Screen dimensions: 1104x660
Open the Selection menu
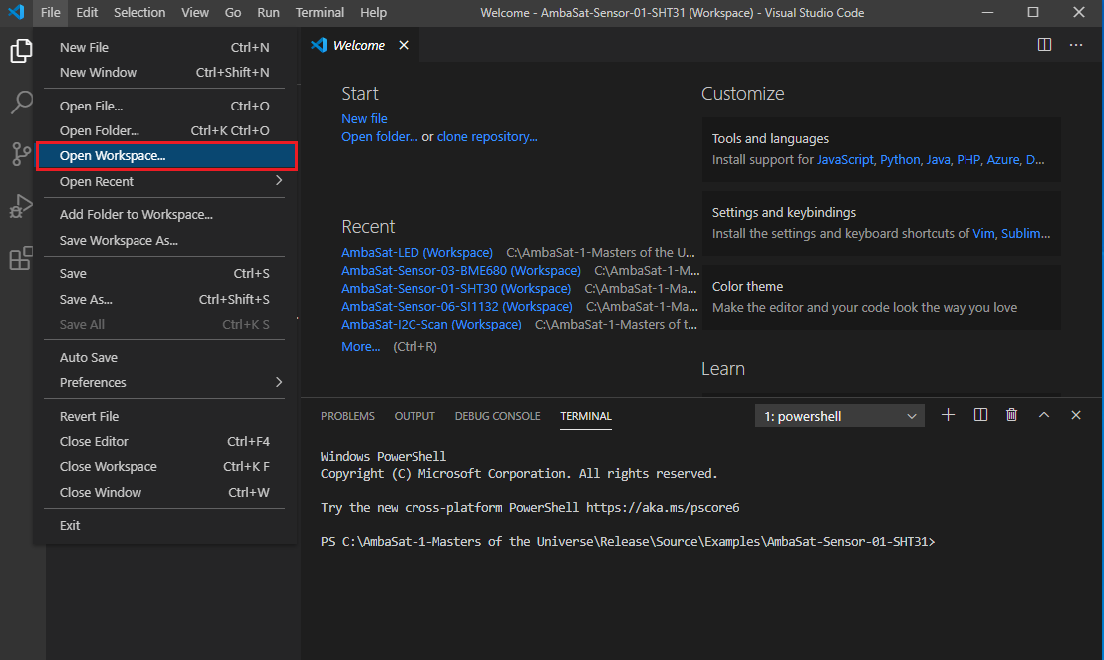click(139, 12)
